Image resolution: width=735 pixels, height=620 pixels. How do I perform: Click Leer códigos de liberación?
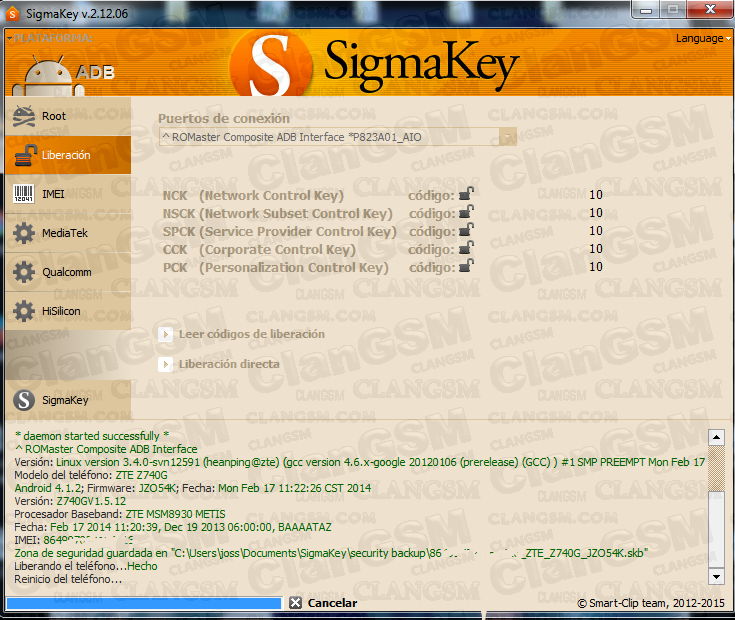(252, 334)
